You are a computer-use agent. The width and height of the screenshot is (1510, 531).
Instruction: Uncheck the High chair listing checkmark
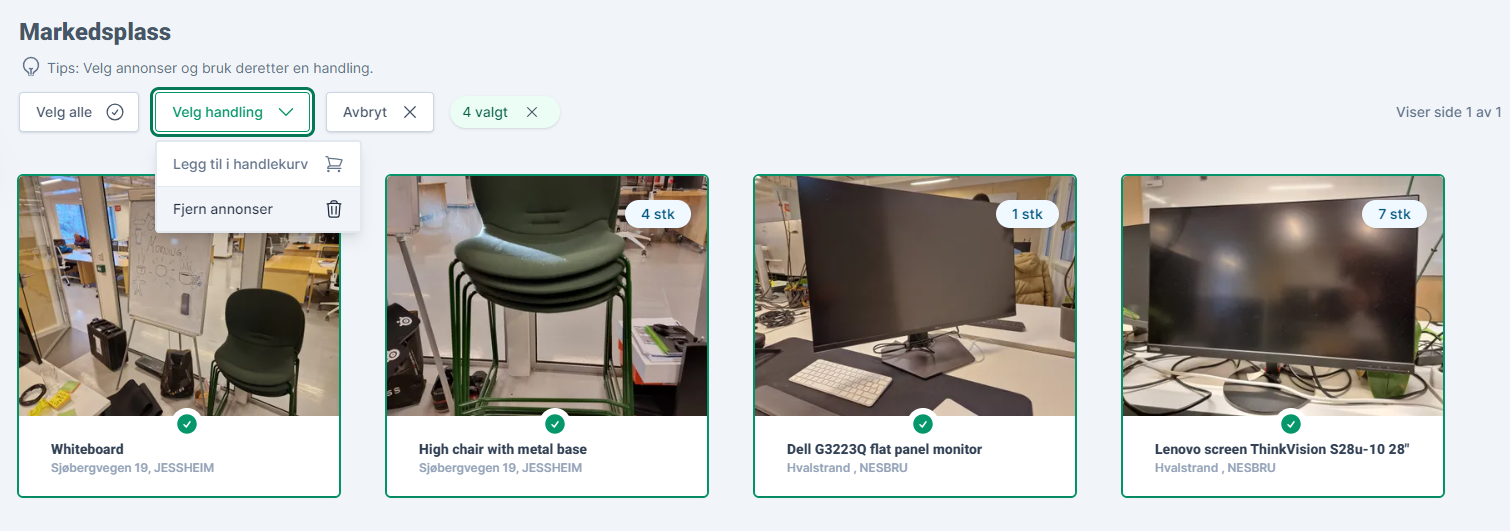(555, 424)
